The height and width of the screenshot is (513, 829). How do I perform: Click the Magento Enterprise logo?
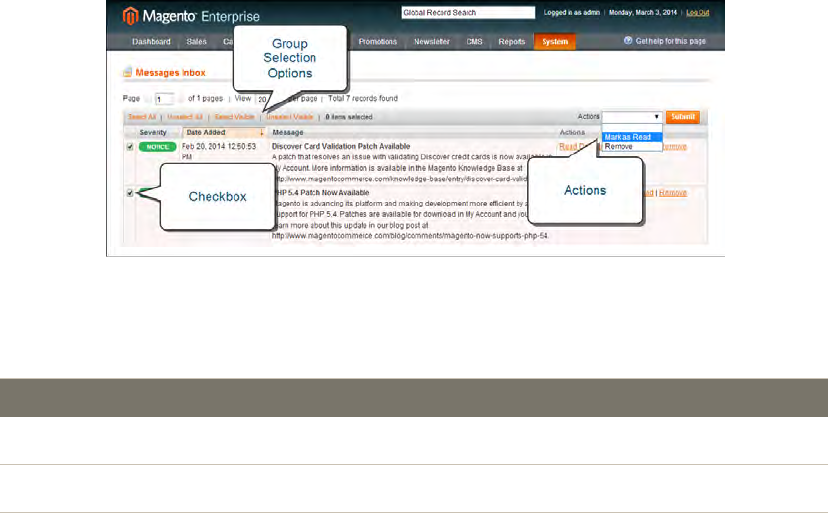pos(191,16)
